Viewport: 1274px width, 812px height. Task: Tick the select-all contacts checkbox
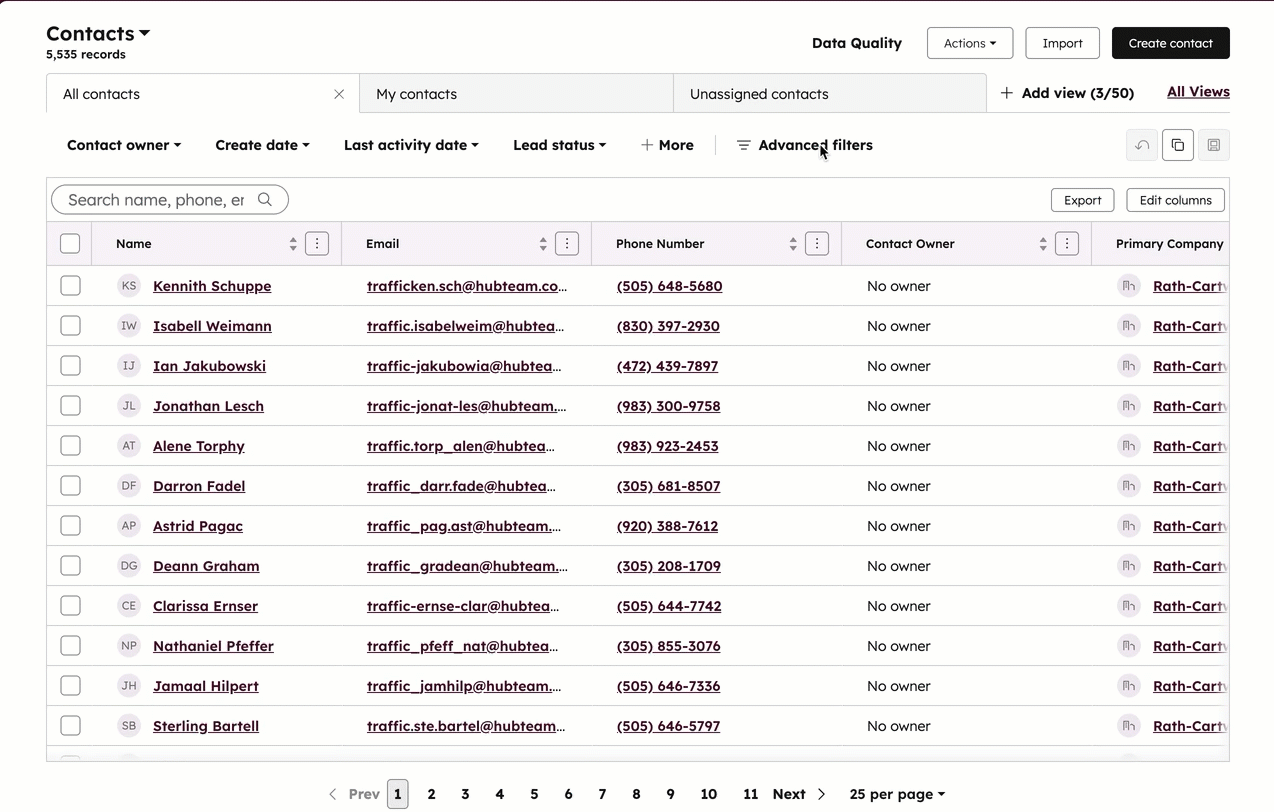pyautogui.click(x=70, y=244)
